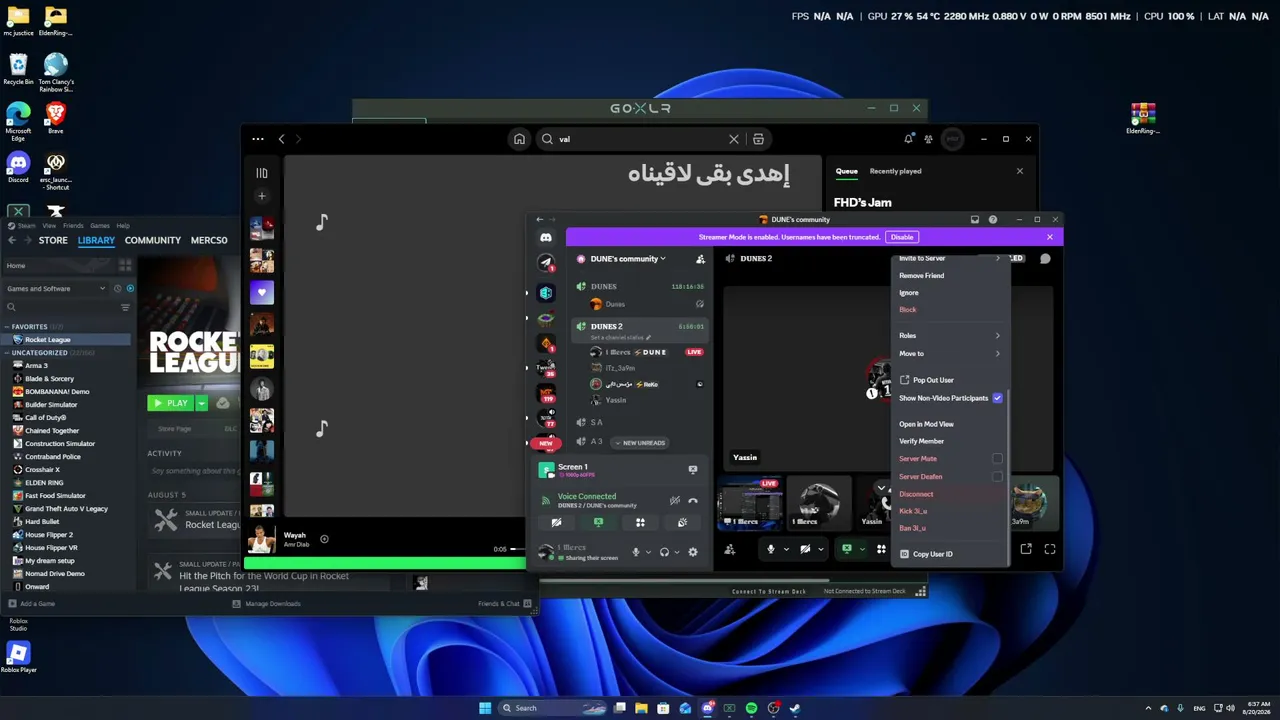Select the 1 Mercs LIVE stream thumbnail
The image size is (1280, 720).
[749, 503]
